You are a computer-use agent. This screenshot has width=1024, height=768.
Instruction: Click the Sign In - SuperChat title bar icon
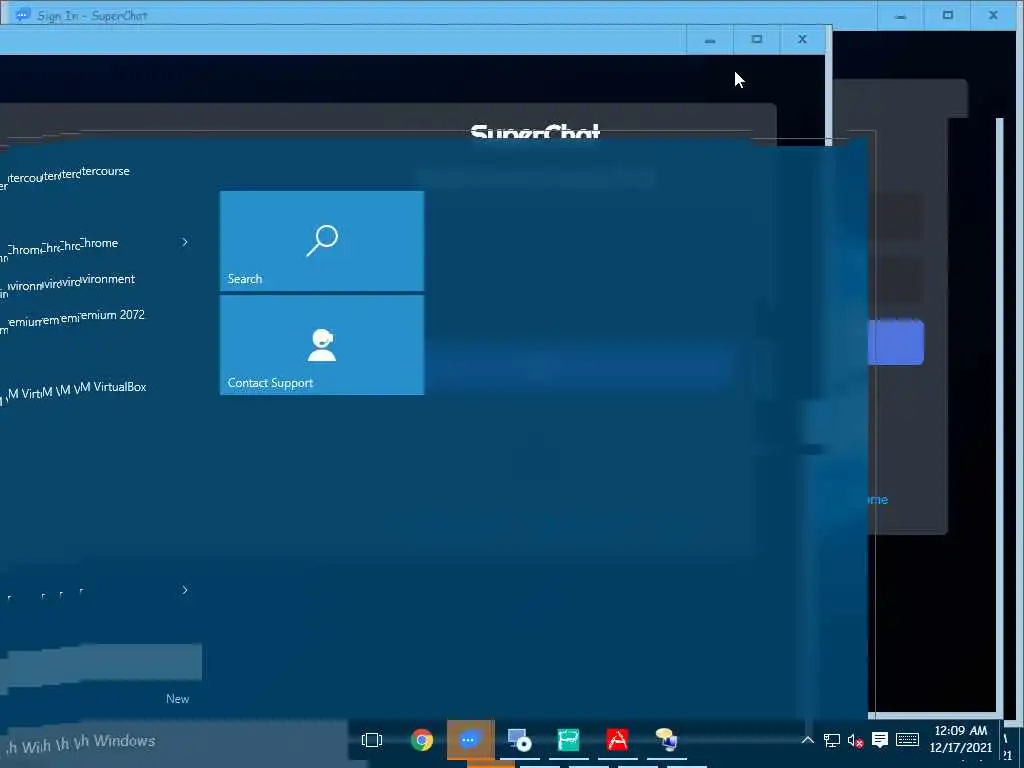coord(23,14)
